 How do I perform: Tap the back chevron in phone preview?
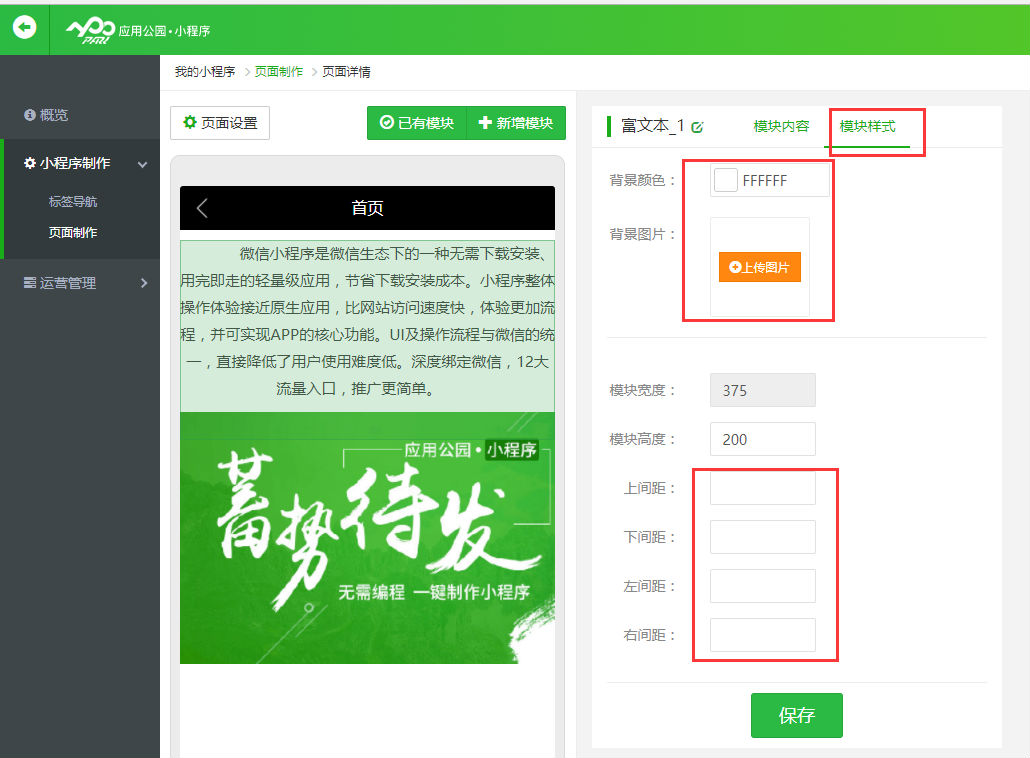coord(202,208)
